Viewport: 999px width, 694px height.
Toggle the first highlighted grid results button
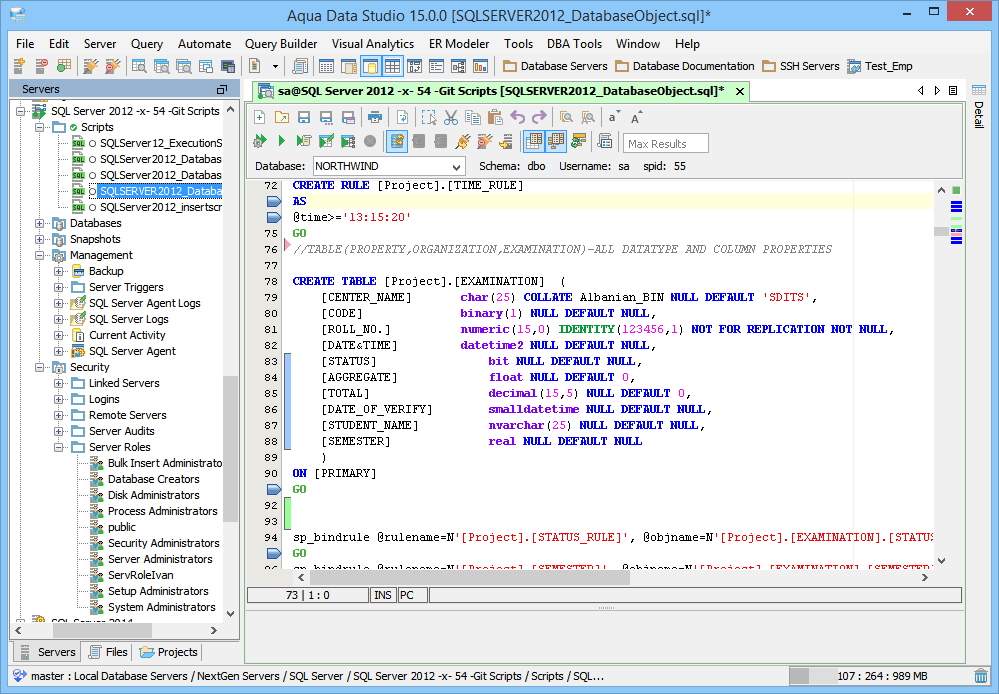[534, 142]
